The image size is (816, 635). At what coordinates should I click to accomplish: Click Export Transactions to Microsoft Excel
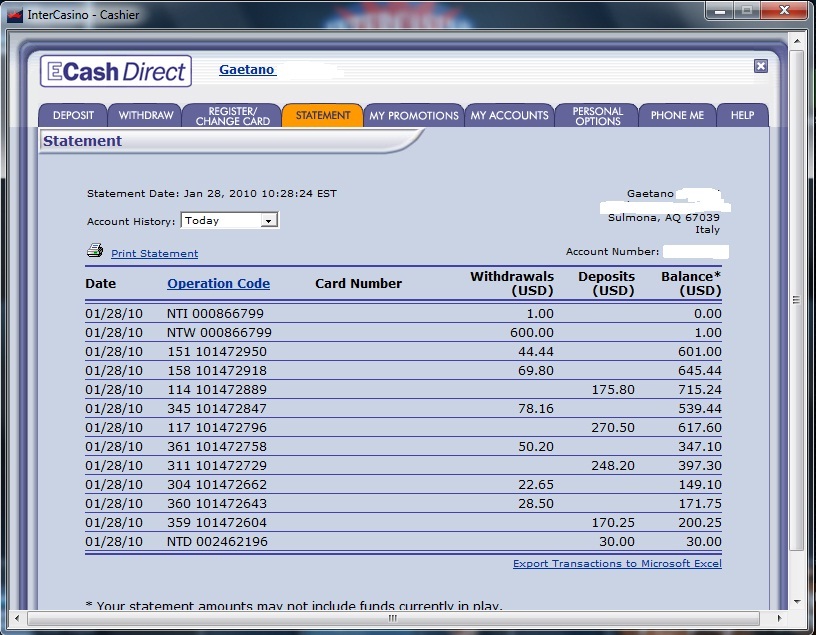617,563
